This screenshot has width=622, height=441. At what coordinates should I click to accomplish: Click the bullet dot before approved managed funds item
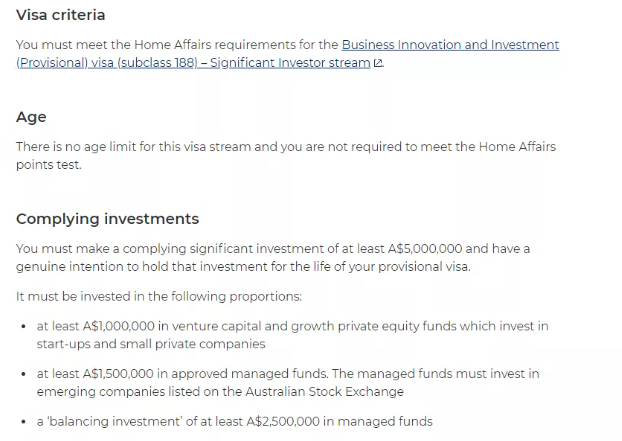pos(23,375)
